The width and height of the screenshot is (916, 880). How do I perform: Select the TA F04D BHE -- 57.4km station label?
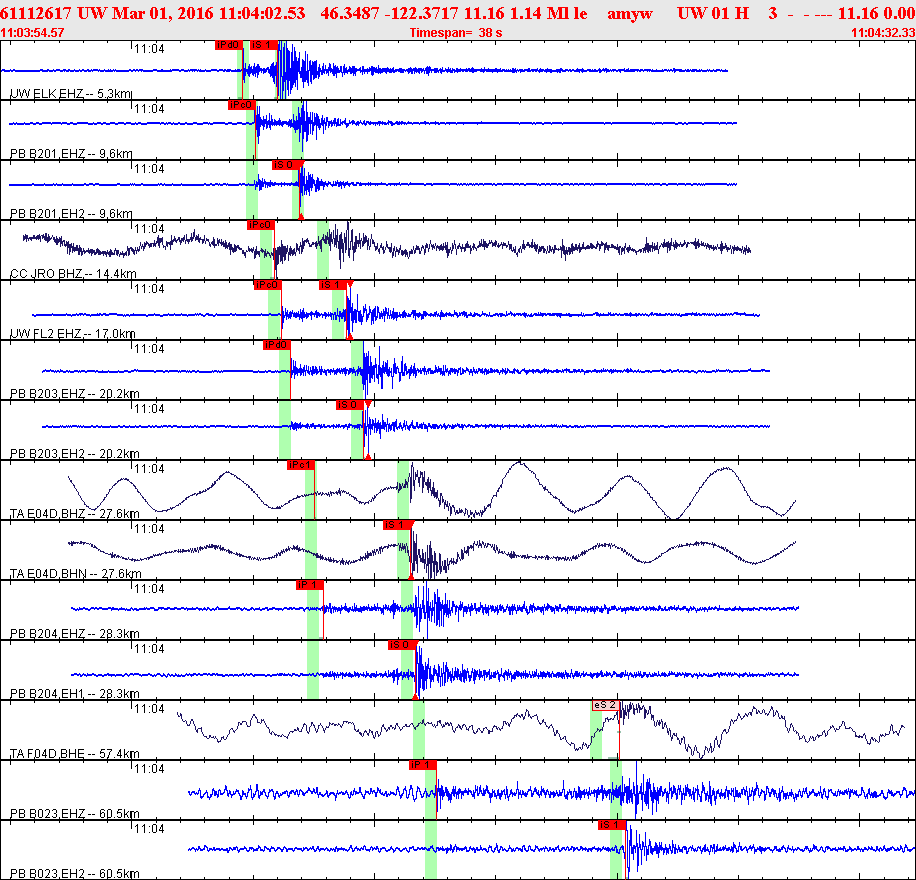point(75,754)
